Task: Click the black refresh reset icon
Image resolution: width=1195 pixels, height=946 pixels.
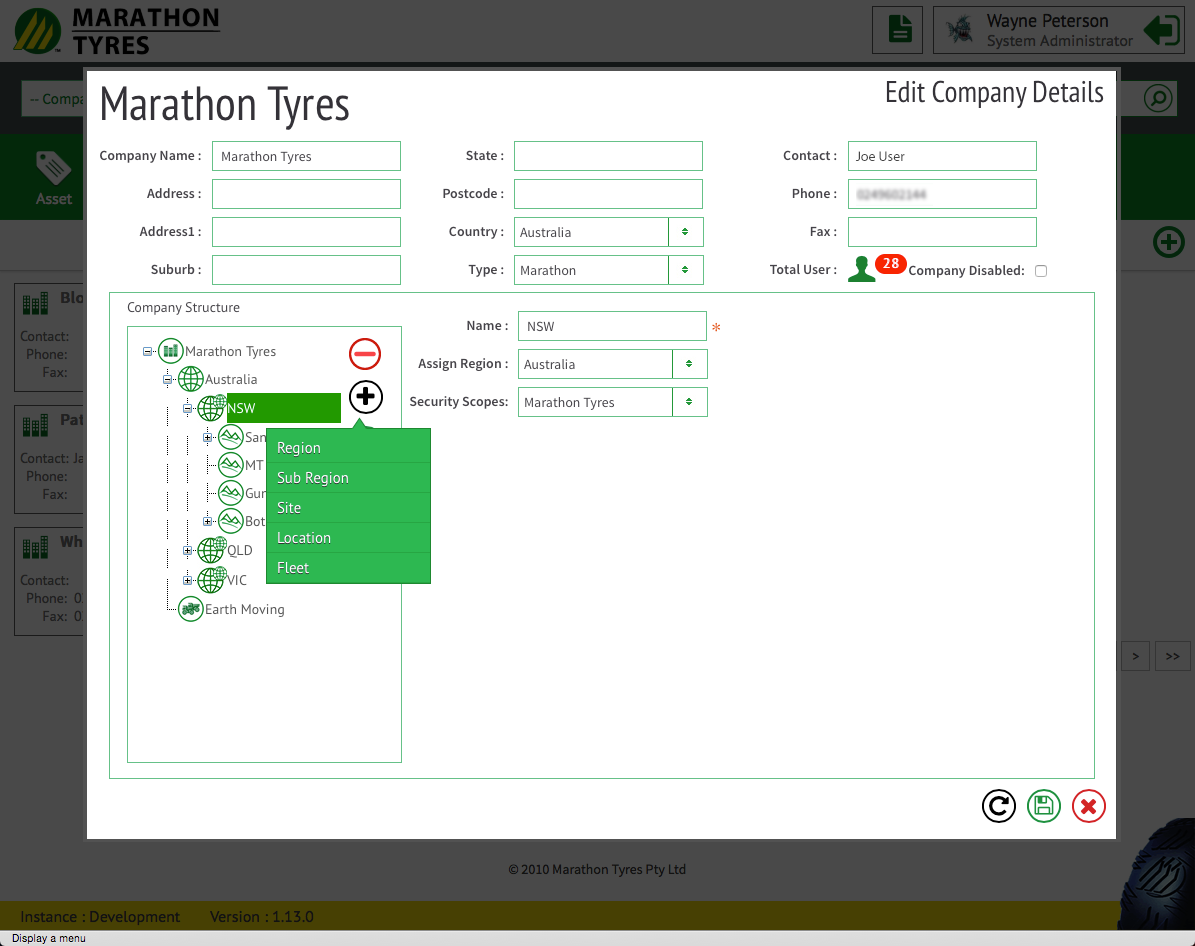Action: pos(998,806)
